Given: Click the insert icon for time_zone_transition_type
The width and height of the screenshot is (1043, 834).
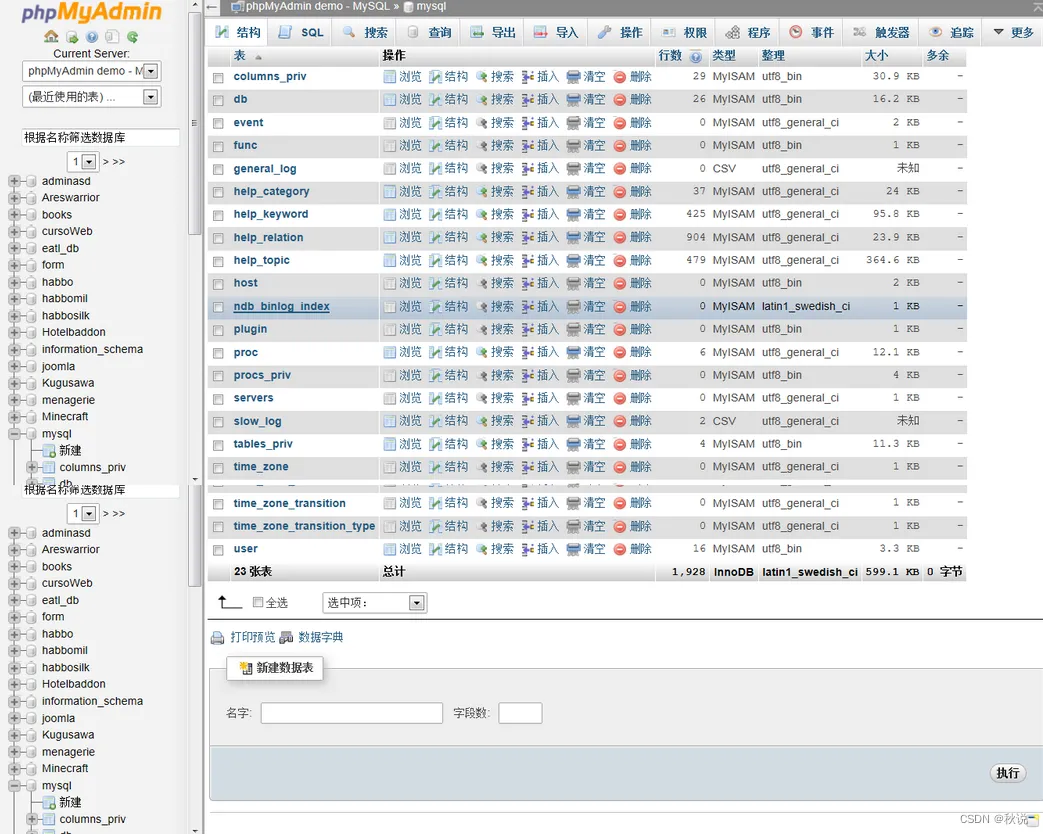Looking at the screenshot, I should pyautogui.click(x=527, y=527).
